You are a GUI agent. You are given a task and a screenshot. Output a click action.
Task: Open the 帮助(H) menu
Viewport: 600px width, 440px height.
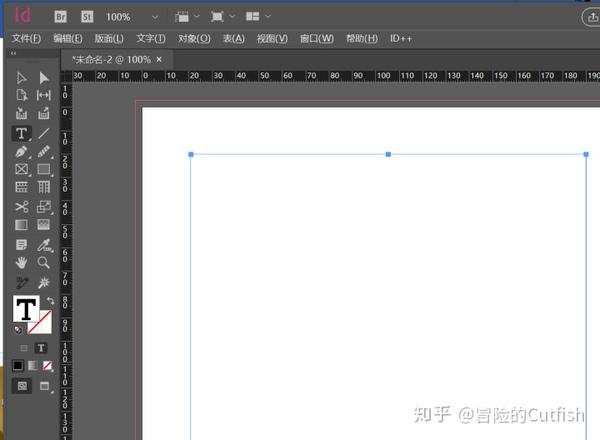tap(362, 38)
